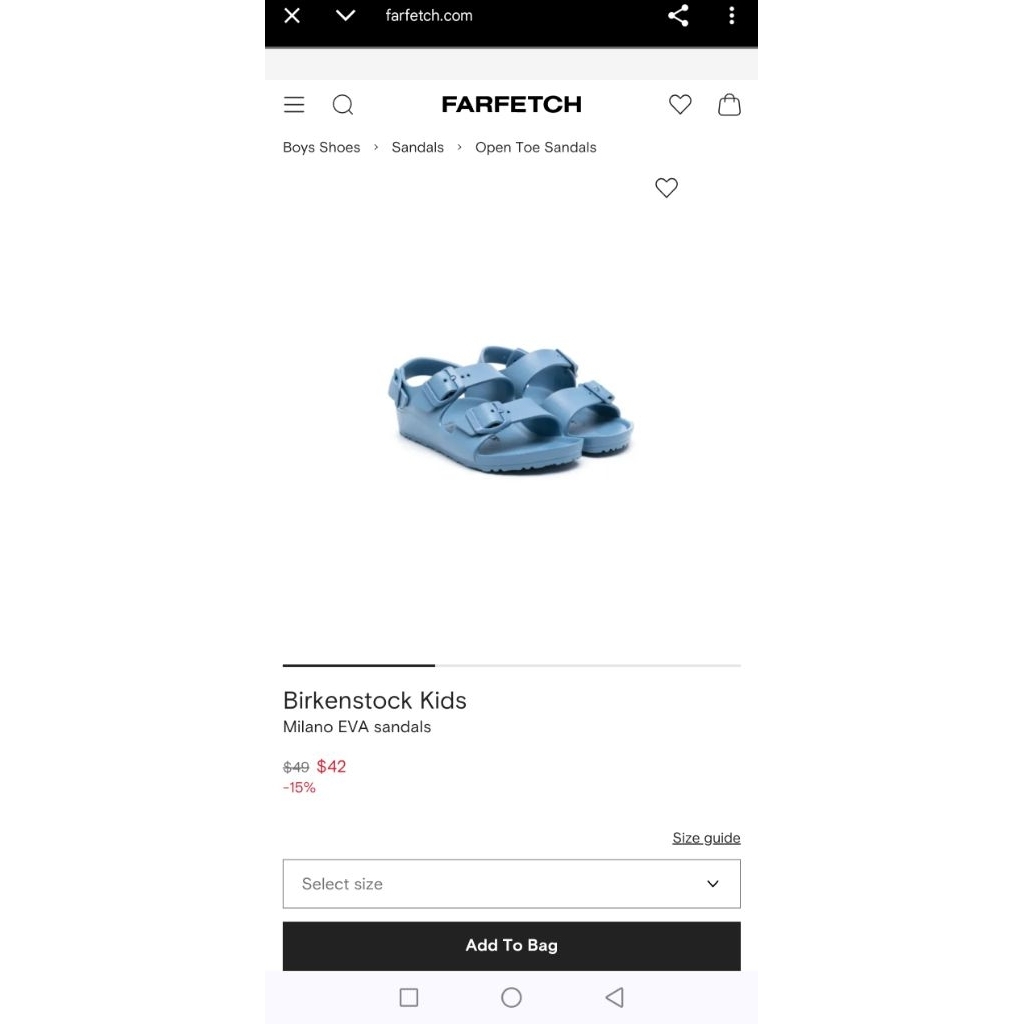The height and width of the screenshot is (1024, 1024).
Task: Open your wishlist via the heart icon
Action: [x=680, y=104]
